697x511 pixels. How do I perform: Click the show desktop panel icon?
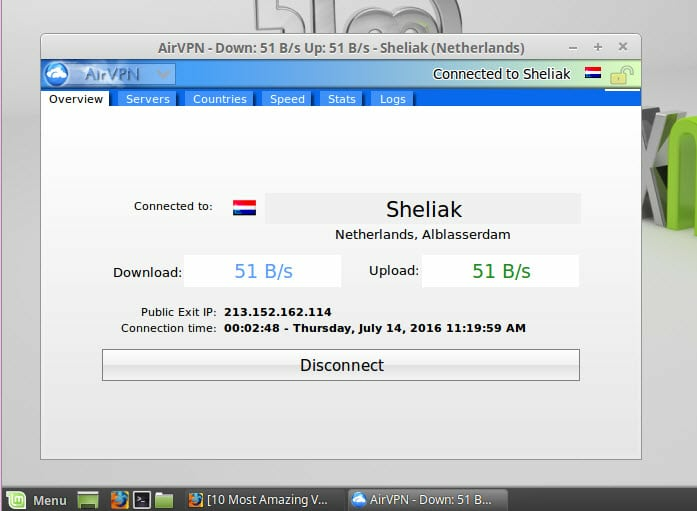pos(88,500)
